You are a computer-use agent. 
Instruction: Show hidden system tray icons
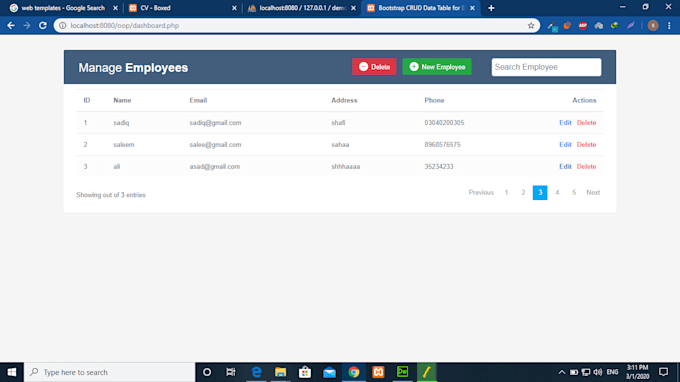pos(562,372)
